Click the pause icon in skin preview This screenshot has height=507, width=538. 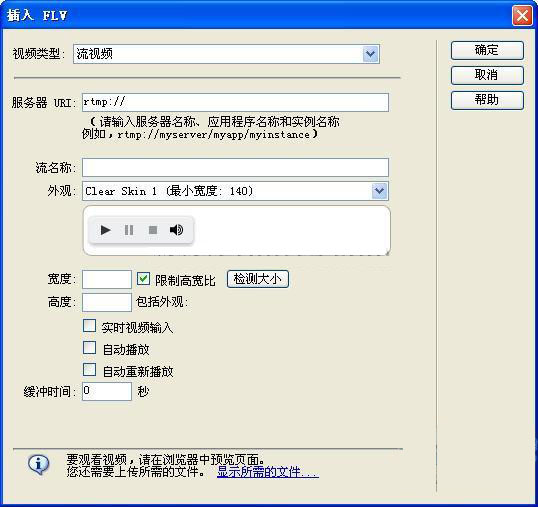[129, 230]
